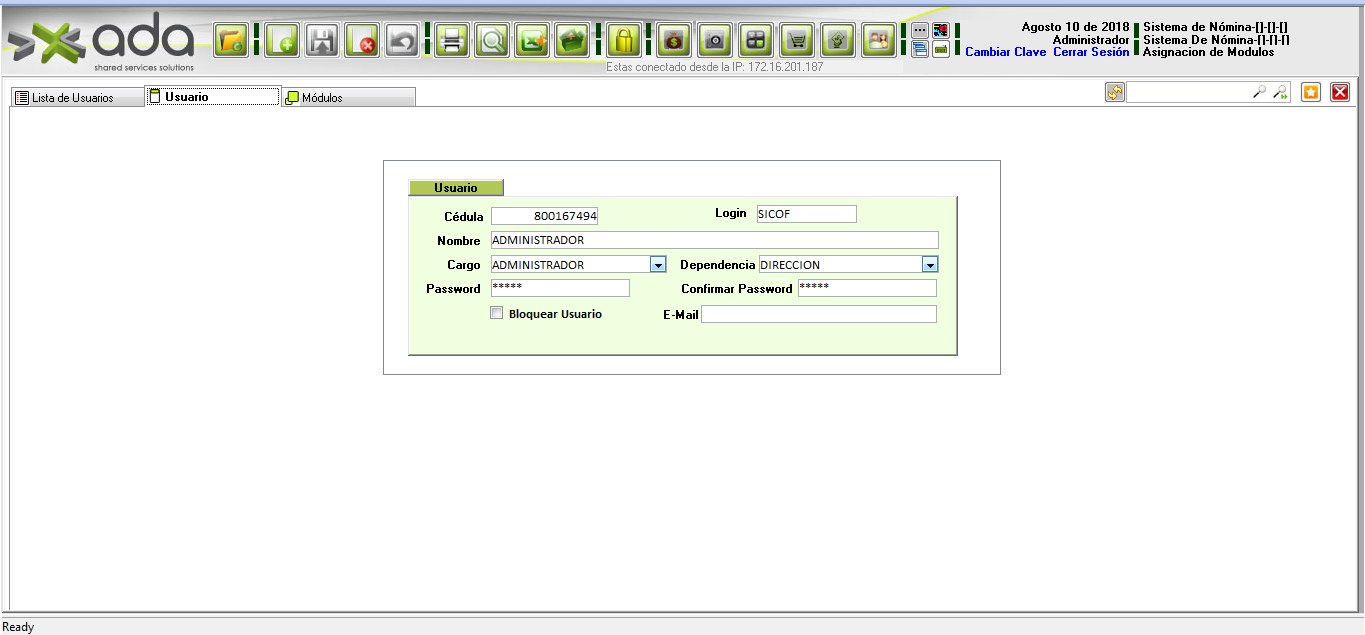Viewport: 1365px width, 635px height.
Task: Click the new record icon with green plus
Action: (x=281, y=41)
